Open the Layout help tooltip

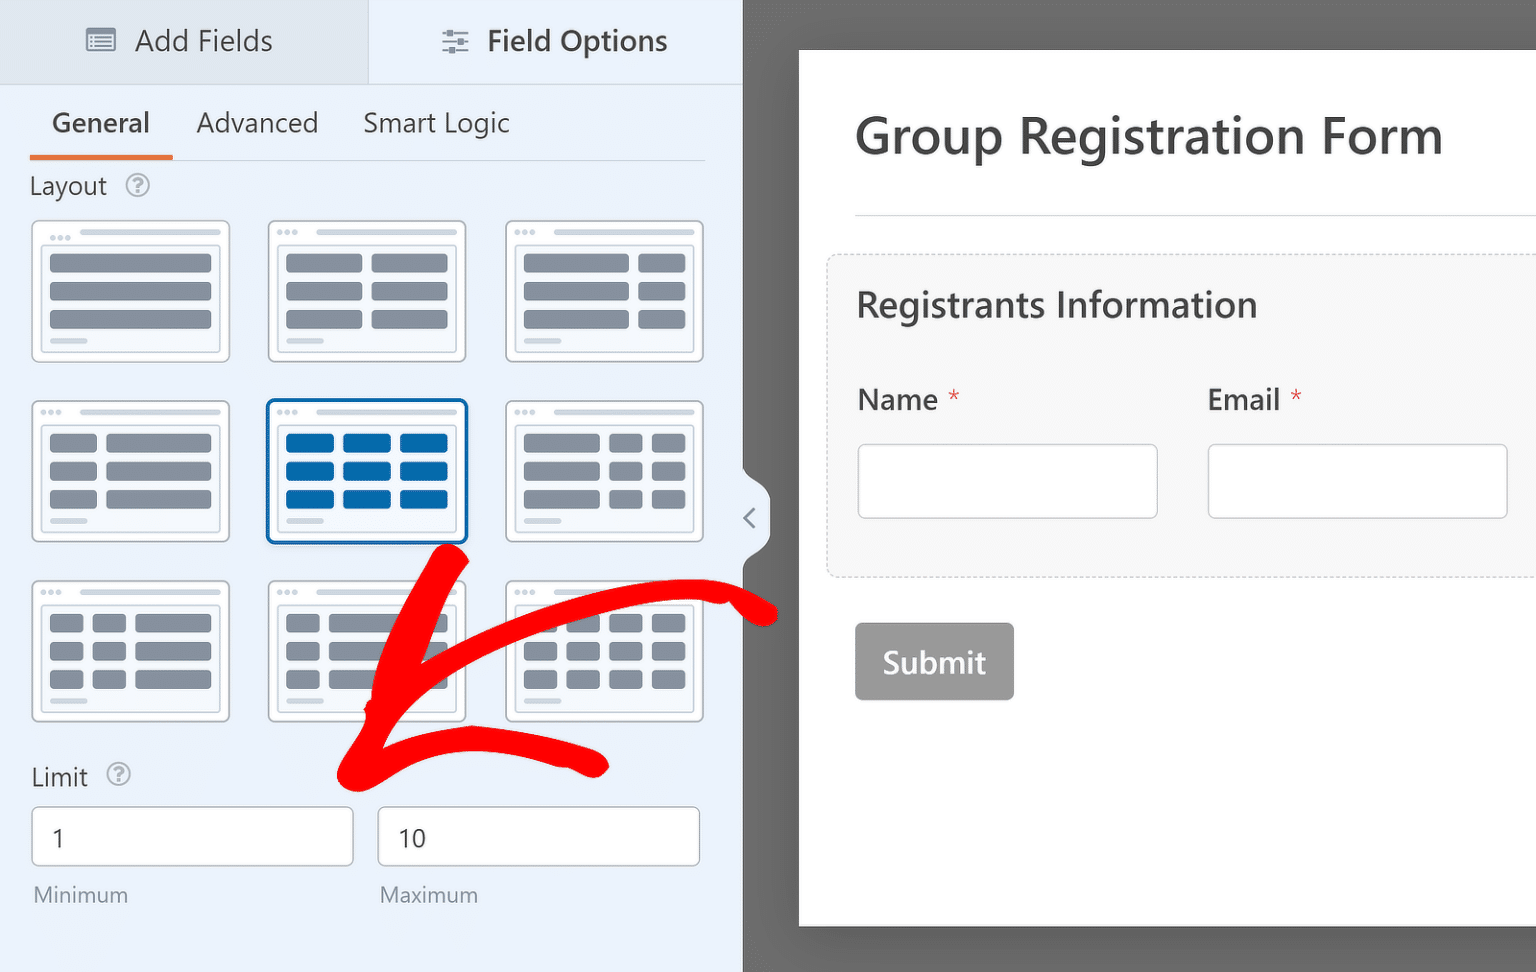click(x=138, y=185)
